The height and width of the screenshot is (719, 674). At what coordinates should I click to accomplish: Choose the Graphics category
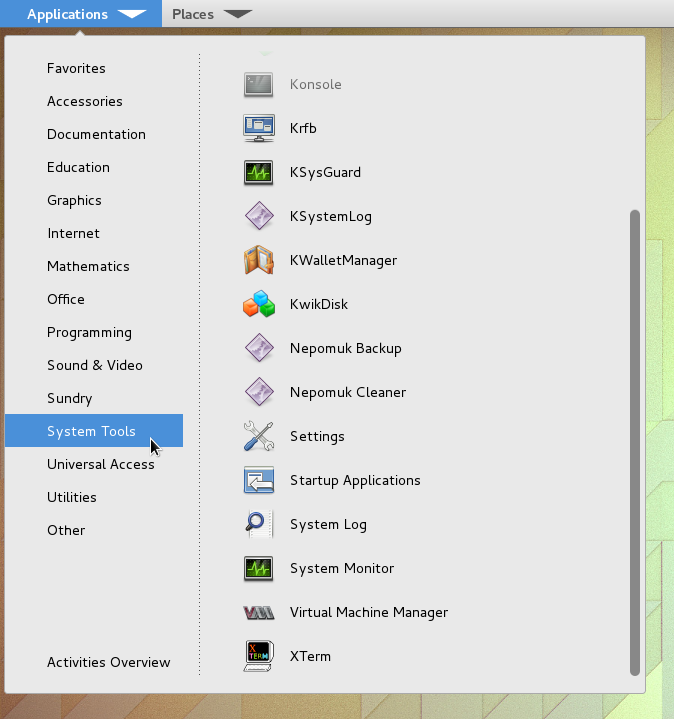point(74,200)
